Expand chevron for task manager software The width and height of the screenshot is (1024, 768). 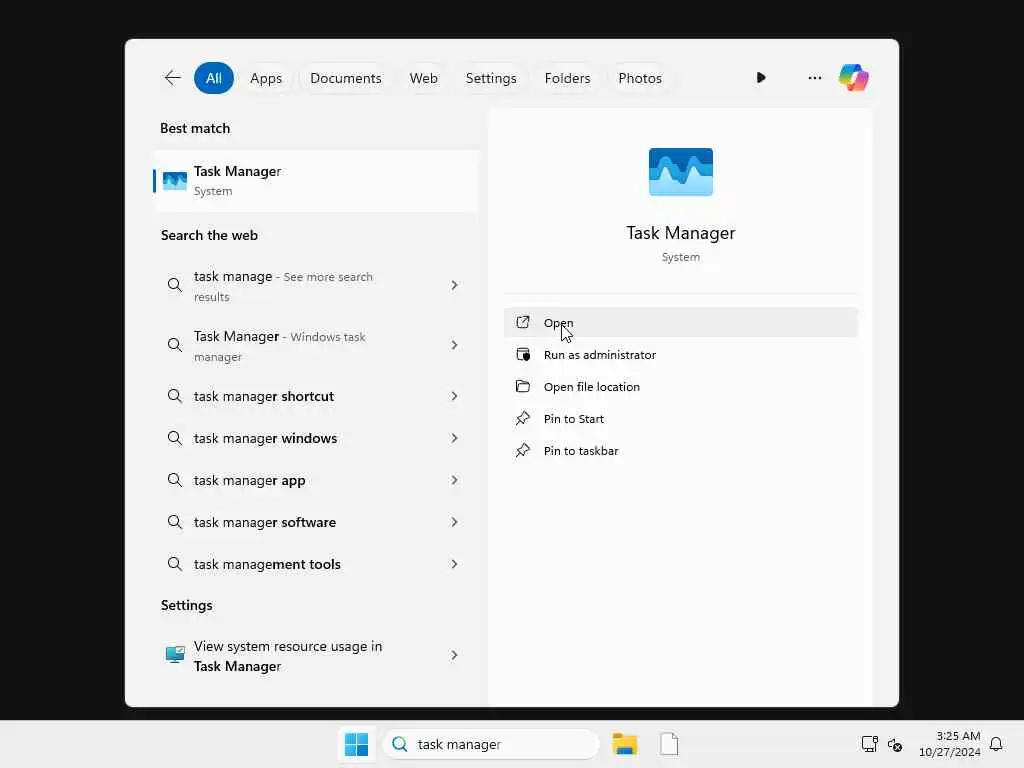(454, 522)
